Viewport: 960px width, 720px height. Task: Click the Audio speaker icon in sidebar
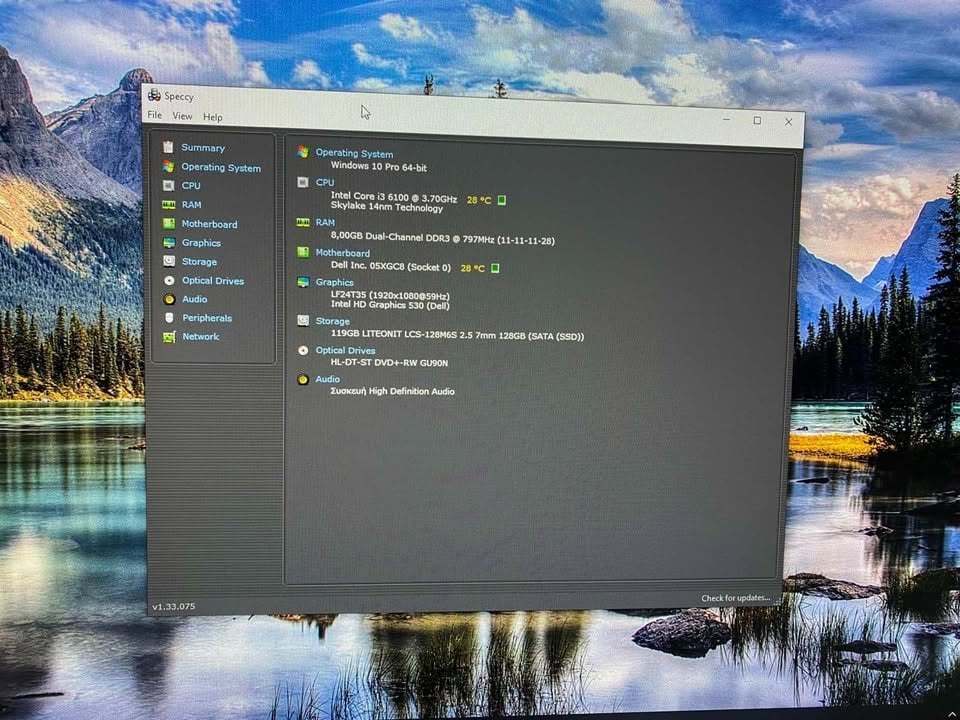coord(169,299)
